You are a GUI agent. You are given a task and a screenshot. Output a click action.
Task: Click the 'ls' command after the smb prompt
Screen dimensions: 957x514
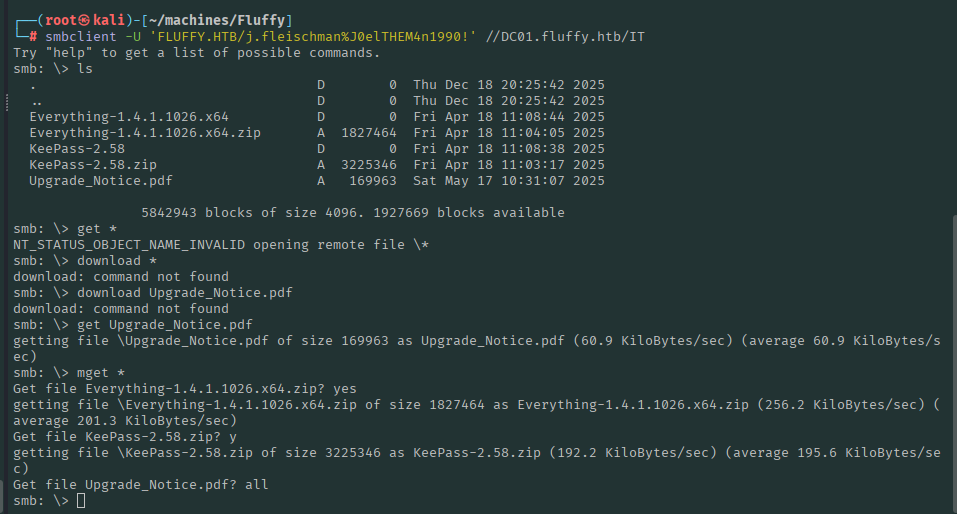[x=84, y=69]
